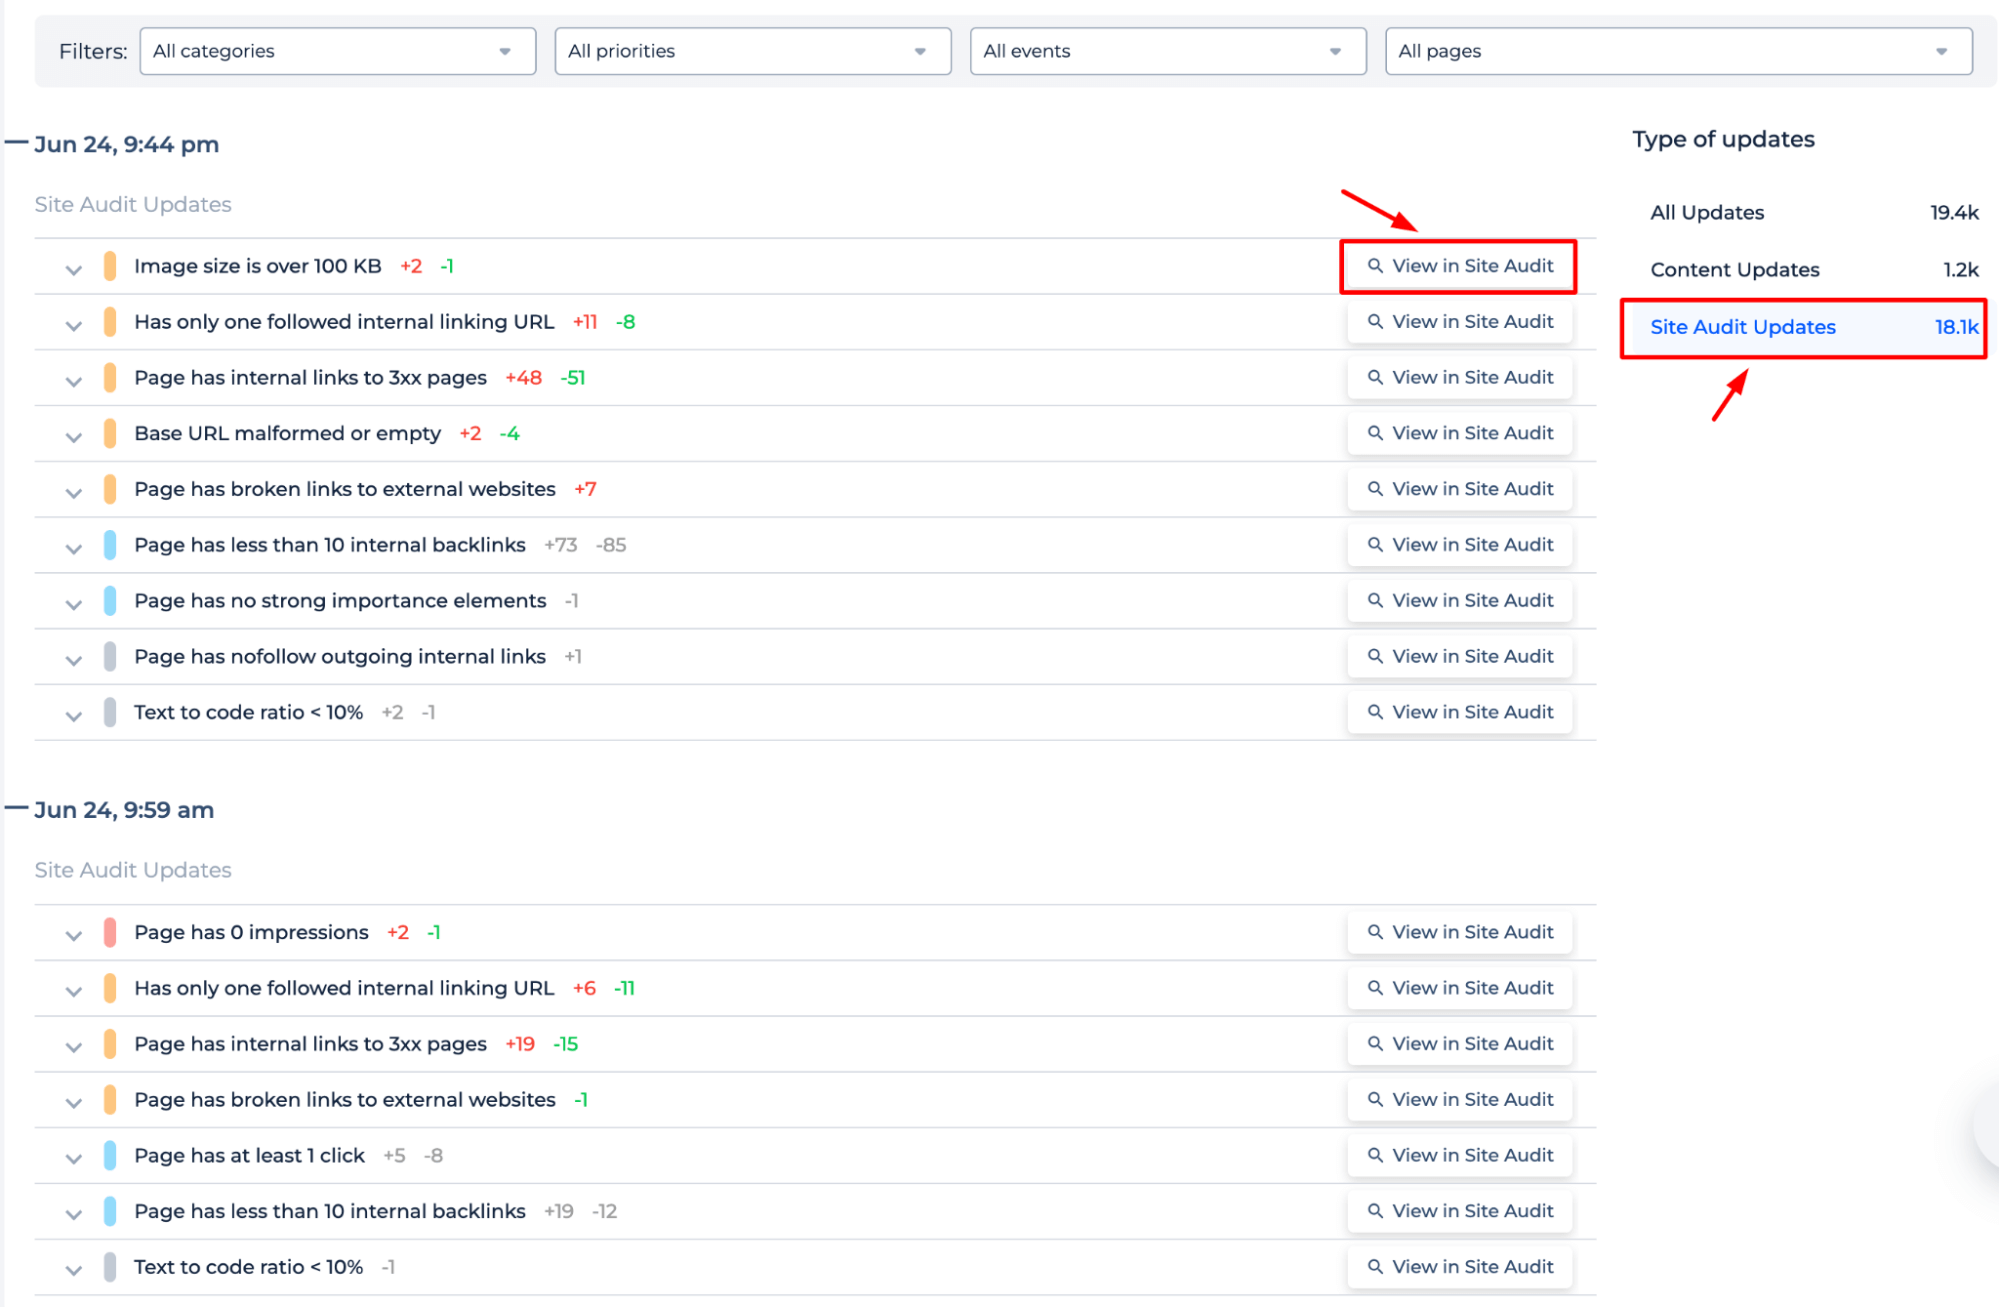Expand Page has nofollow outgoing internal links row
Viewport: 1999px width, 1307px height.
73,659
